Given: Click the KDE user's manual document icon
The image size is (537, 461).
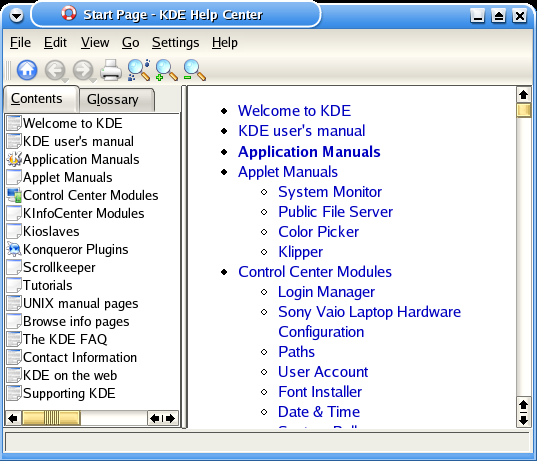Looking at the screenshot, I should coord(14,141).
